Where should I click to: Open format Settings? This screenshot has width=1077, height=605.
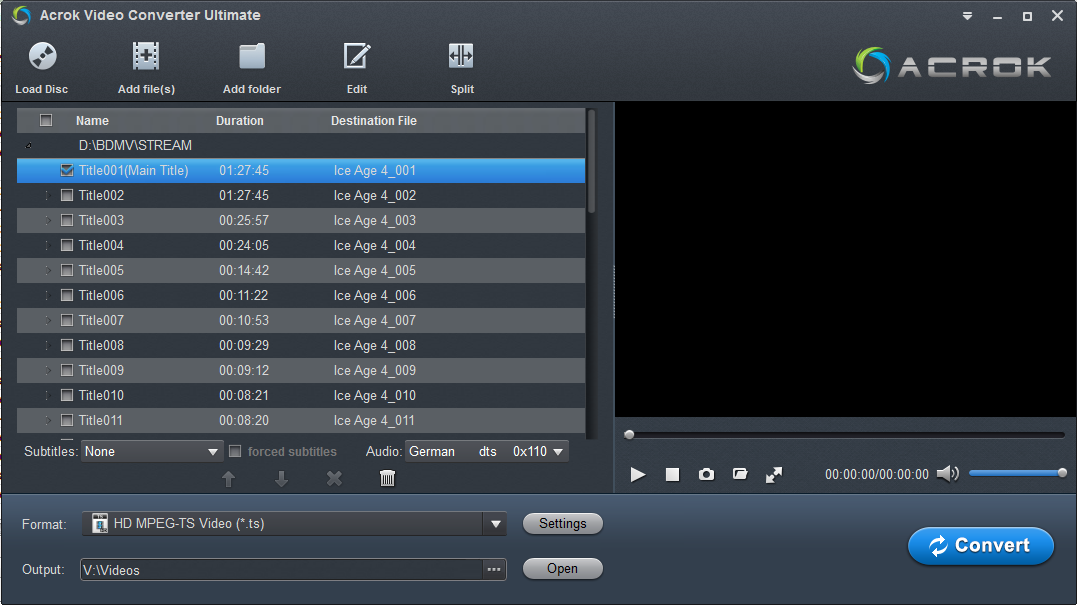tap(563, 523)
